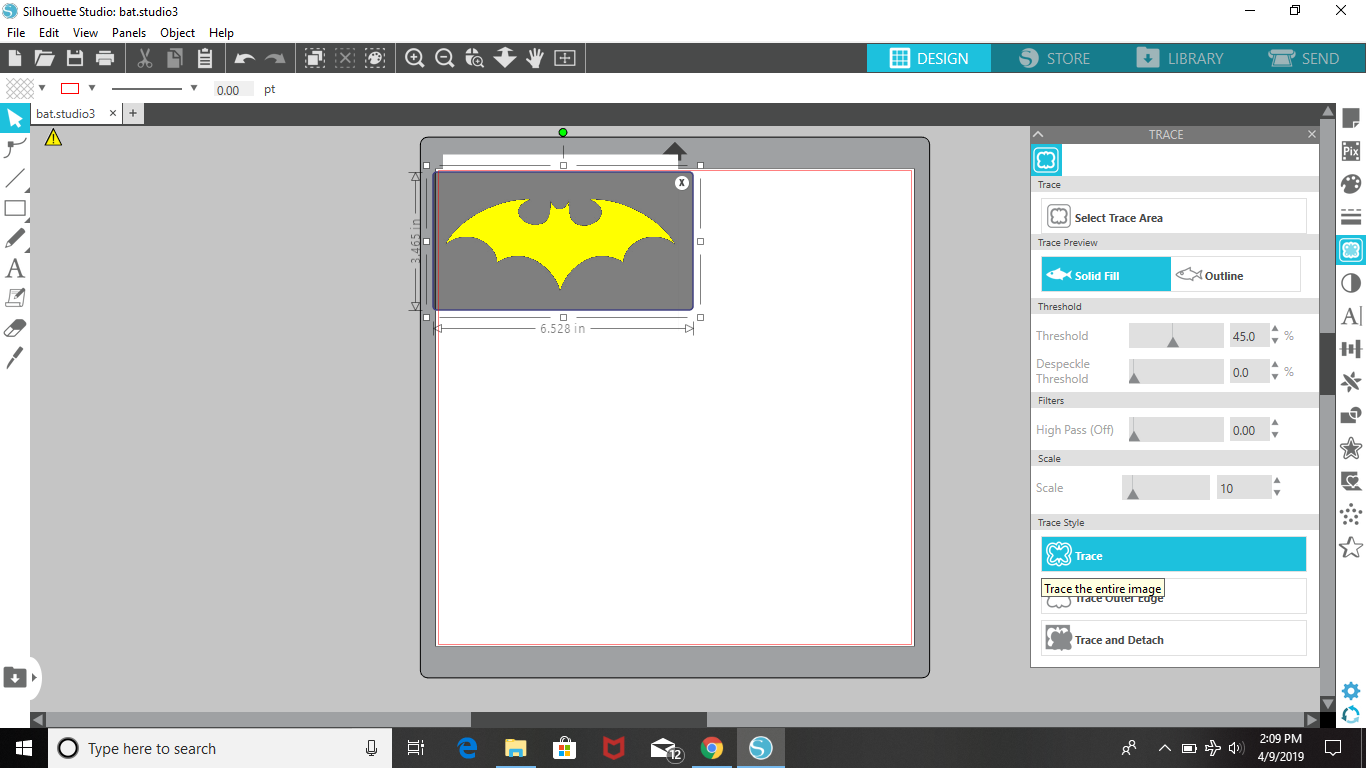
Task: Activate the Pan hand tool
Action: pos(535,58)
